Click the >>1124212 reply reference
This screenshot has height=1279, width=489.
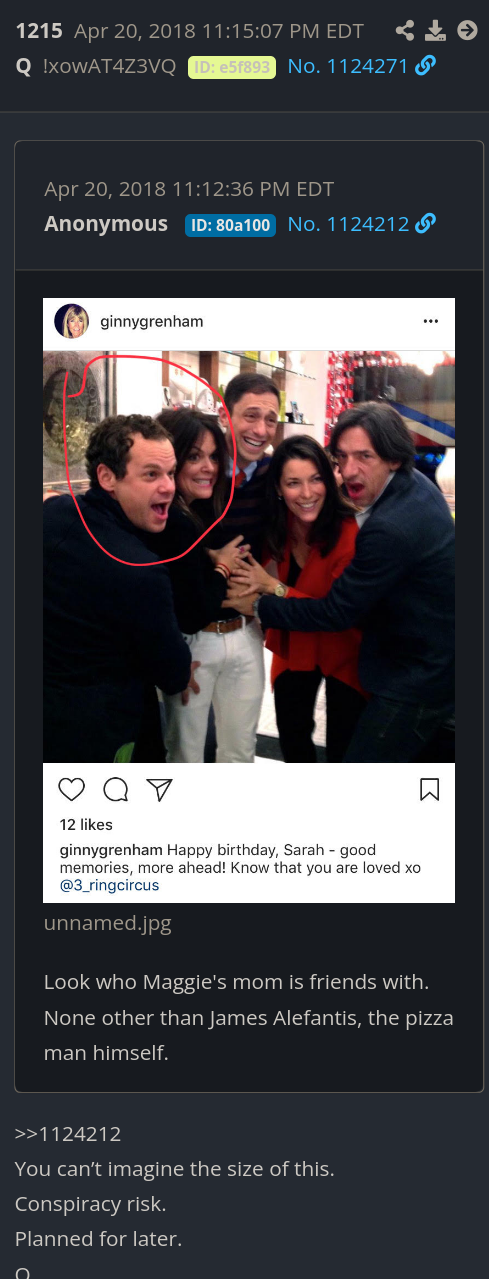(x=68, y=1134)
